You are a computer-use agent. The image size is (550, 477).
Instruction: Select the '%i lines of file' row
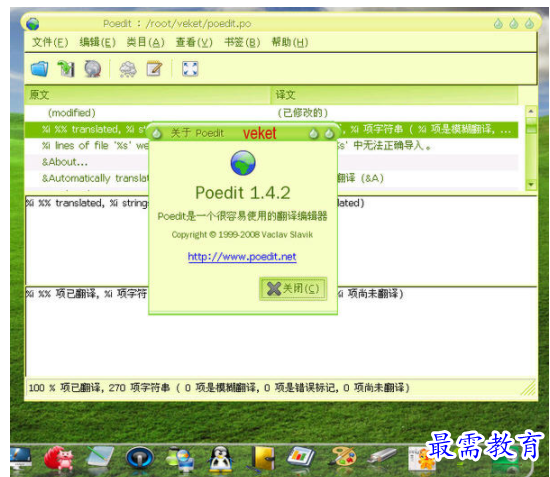87,146
